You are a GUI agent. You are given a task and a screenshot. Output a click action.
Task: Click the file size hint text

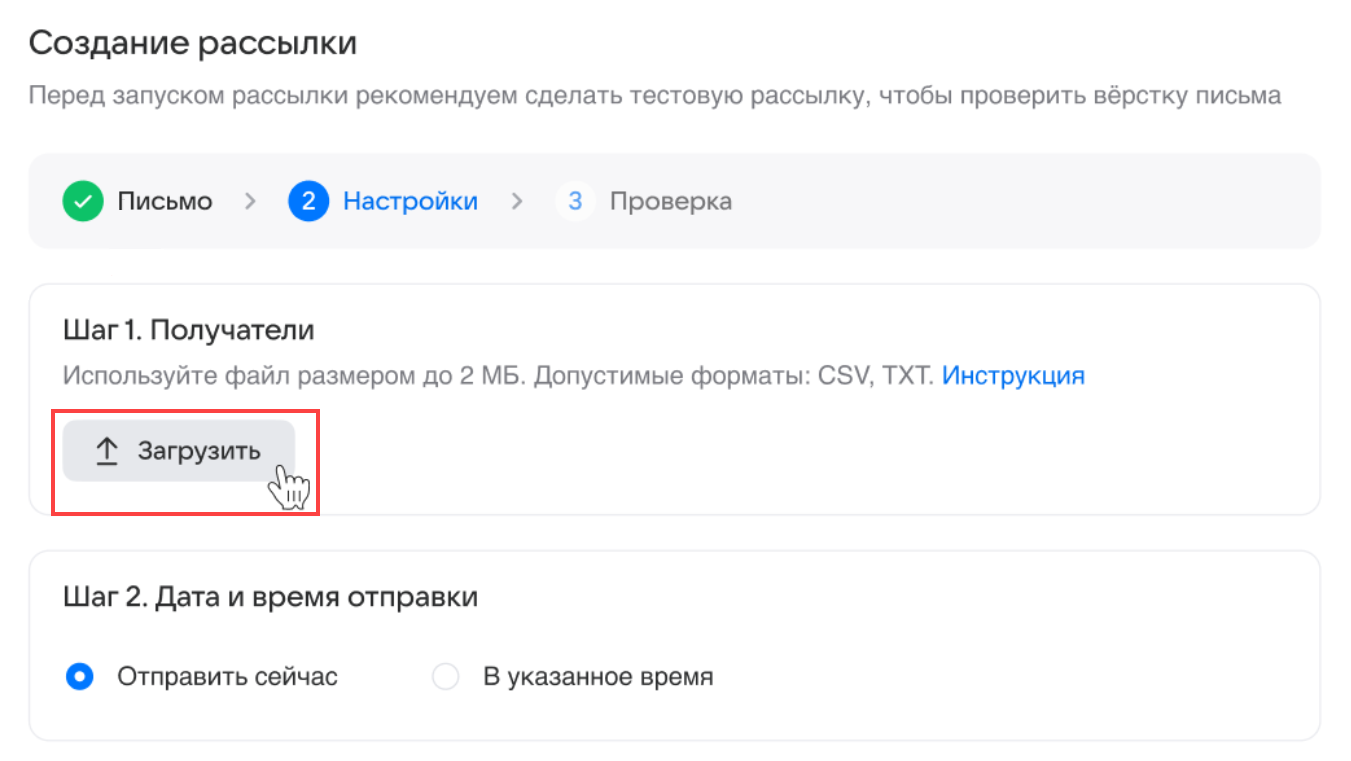[x=498, y=376]
